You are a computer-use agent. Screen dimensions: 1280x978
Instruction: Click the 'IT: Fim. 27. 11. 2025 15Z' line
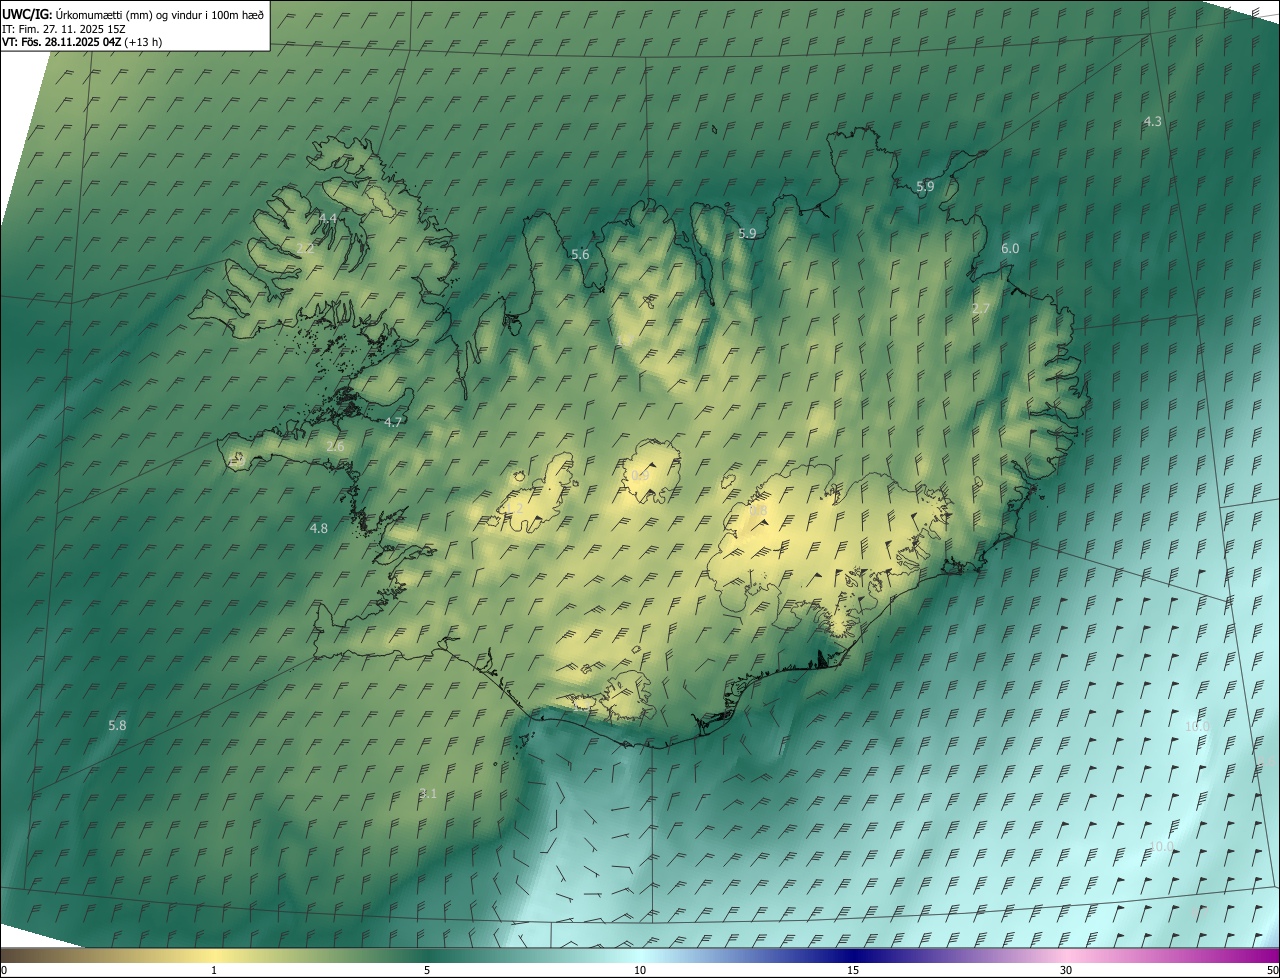63,29
